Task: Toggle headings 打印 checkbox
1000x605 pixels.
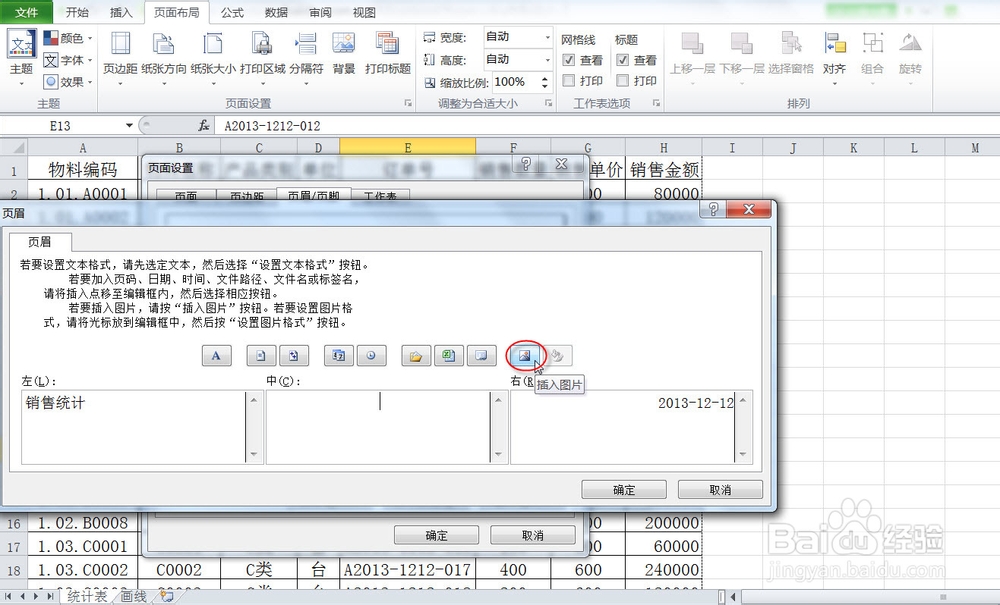Action: click(x=622, y=80)
